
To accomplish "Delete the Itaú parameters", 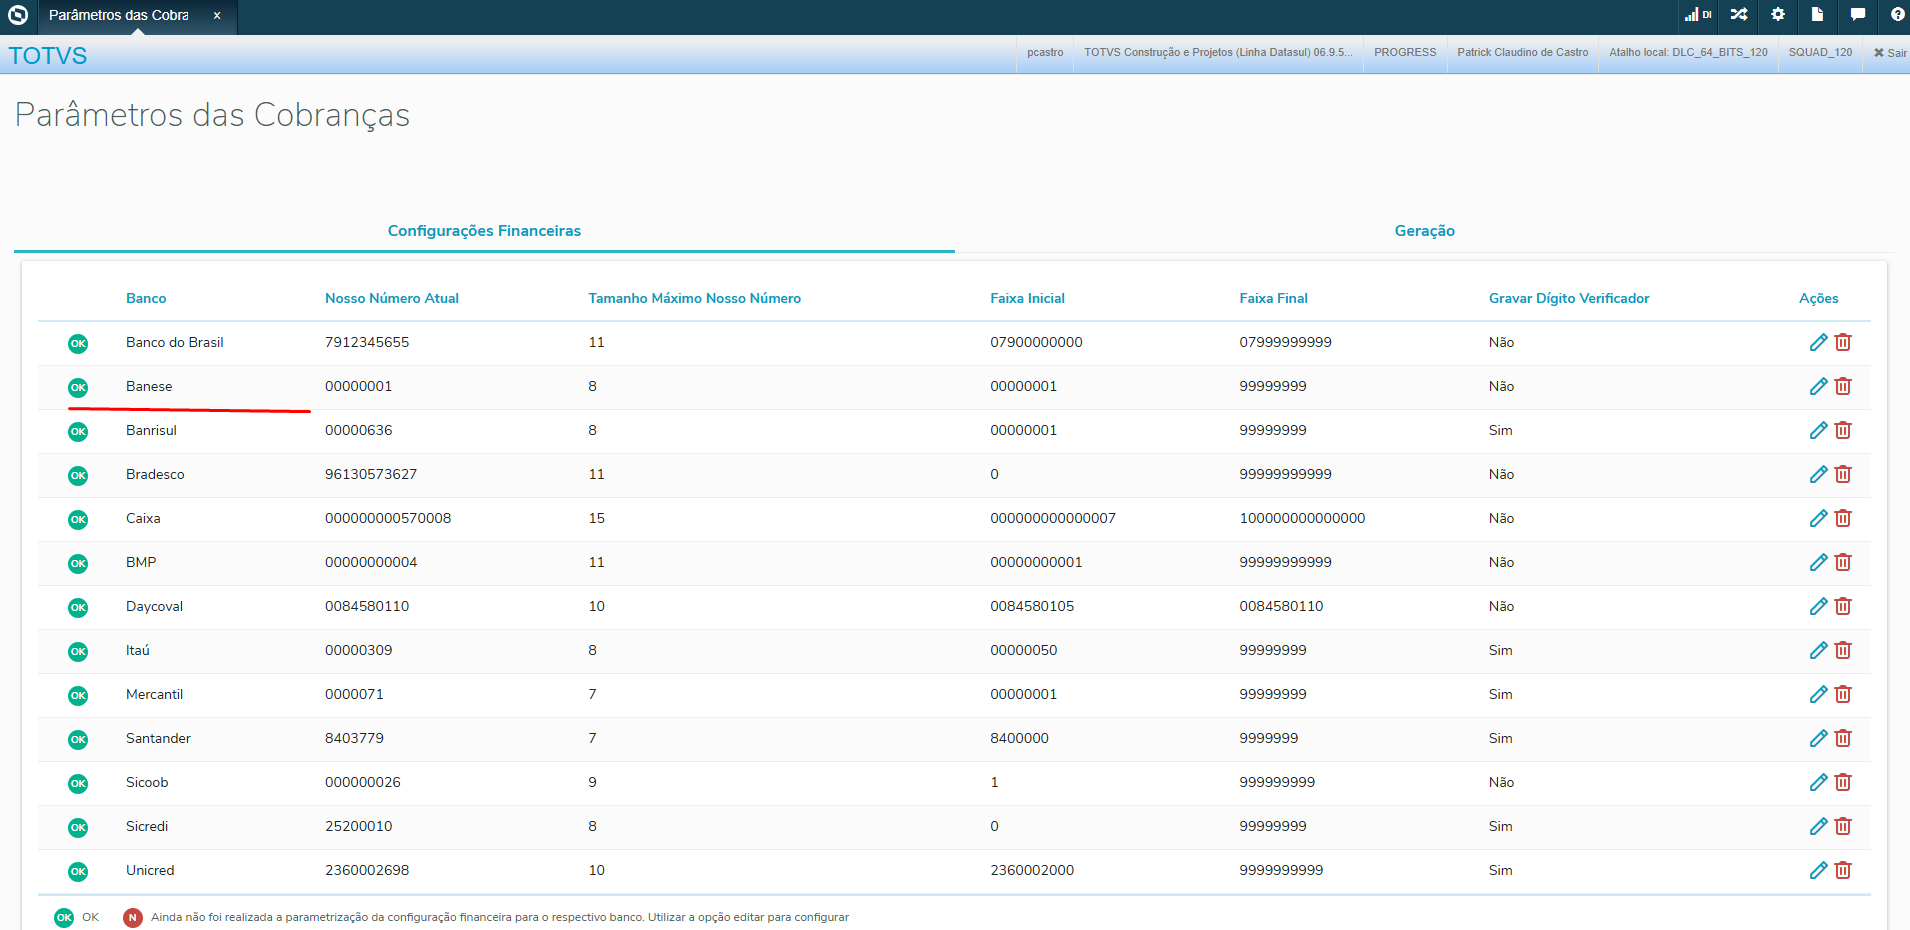I will pos(1843,650).
